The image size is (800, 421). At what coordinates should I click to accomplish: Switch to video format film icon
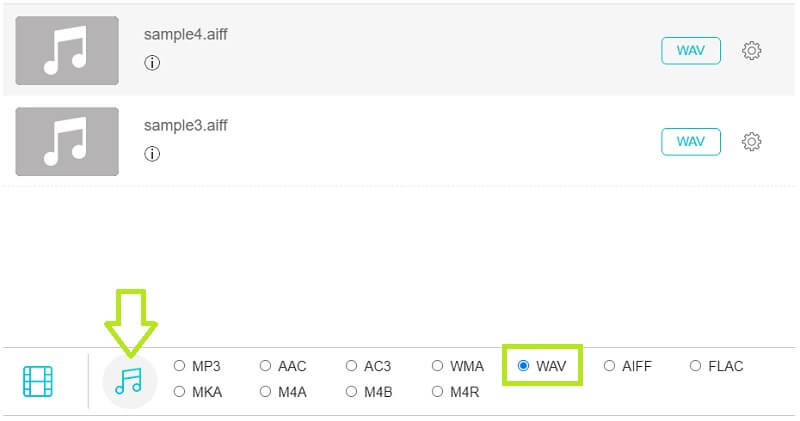[x=38, y=381]
